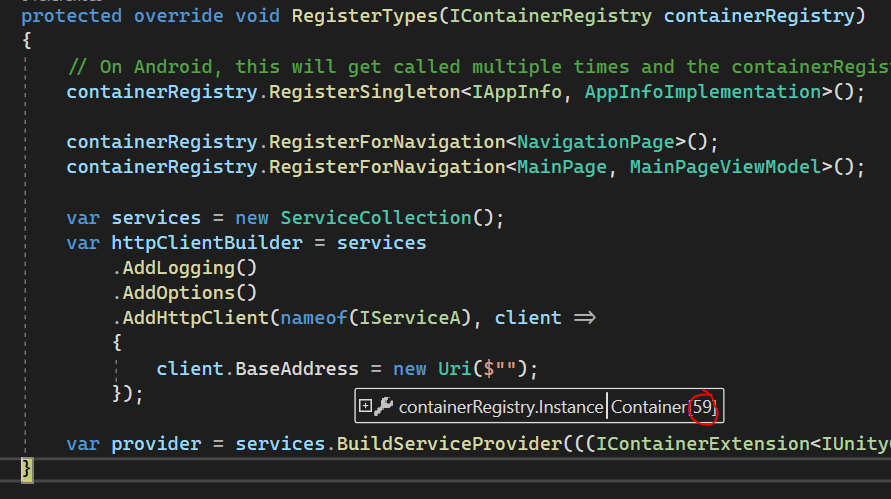891x499 pixels.
Task: Click the green Android comment line
Action: [478, 66]
